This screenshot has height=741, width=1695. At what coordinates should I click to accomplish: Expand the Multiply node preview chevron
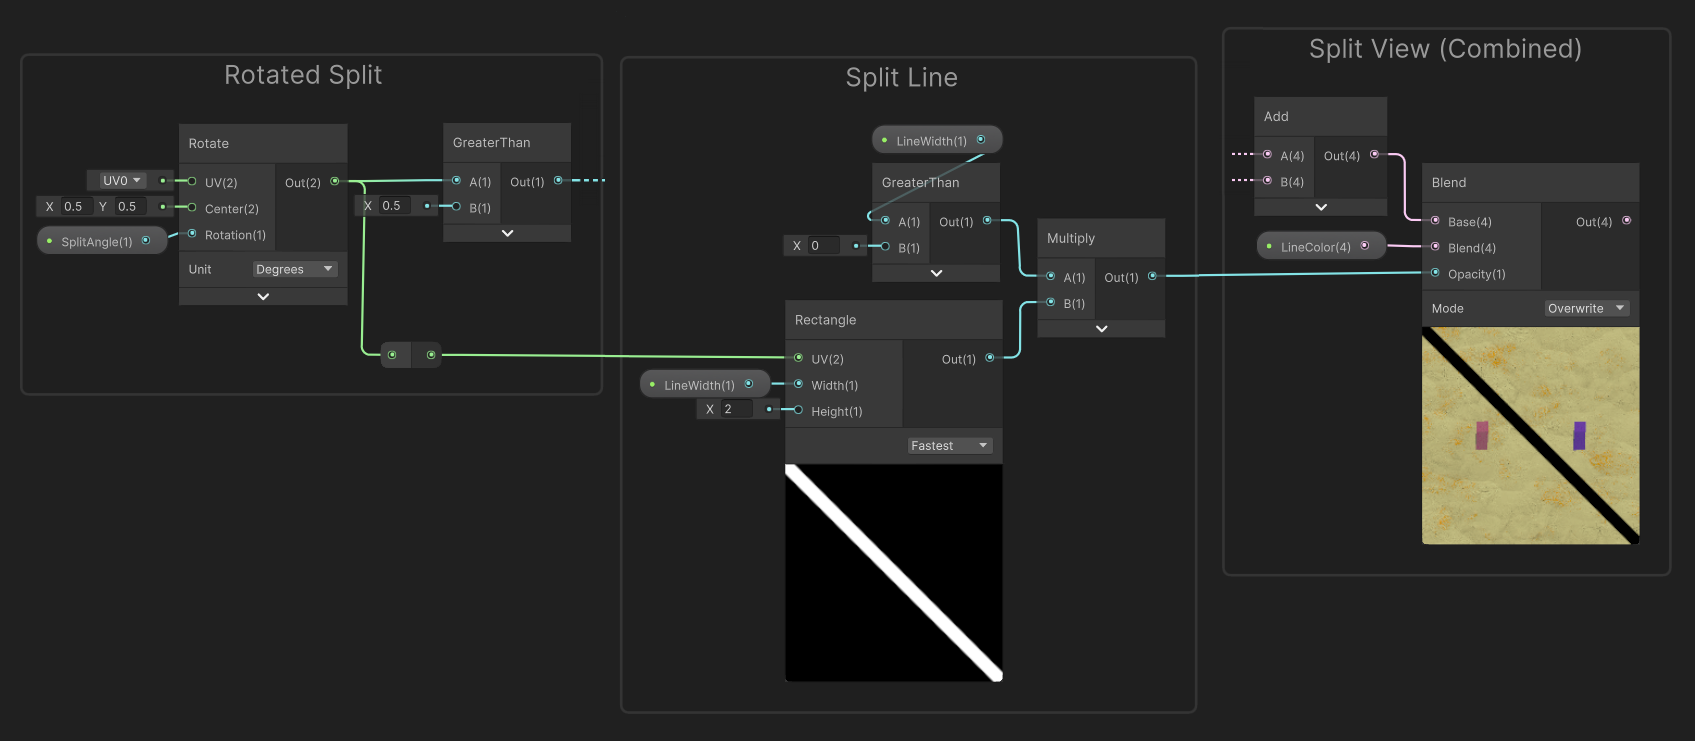[1101, 329]
